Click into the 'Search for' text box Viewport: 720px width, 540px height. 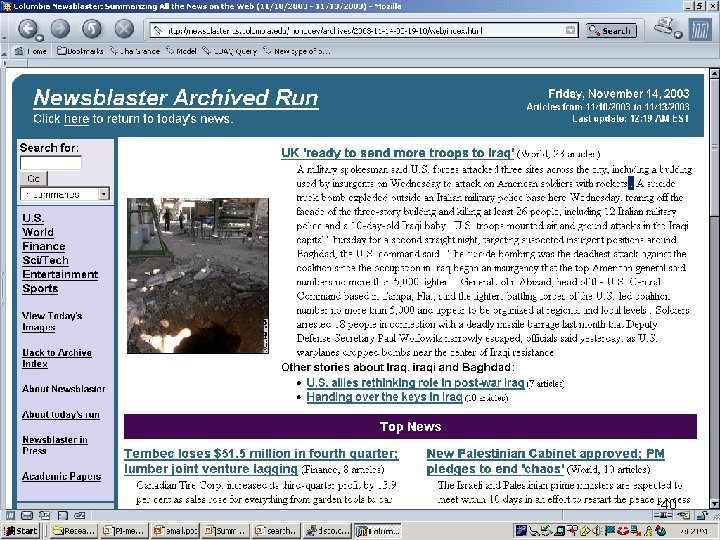click(51, 163)
